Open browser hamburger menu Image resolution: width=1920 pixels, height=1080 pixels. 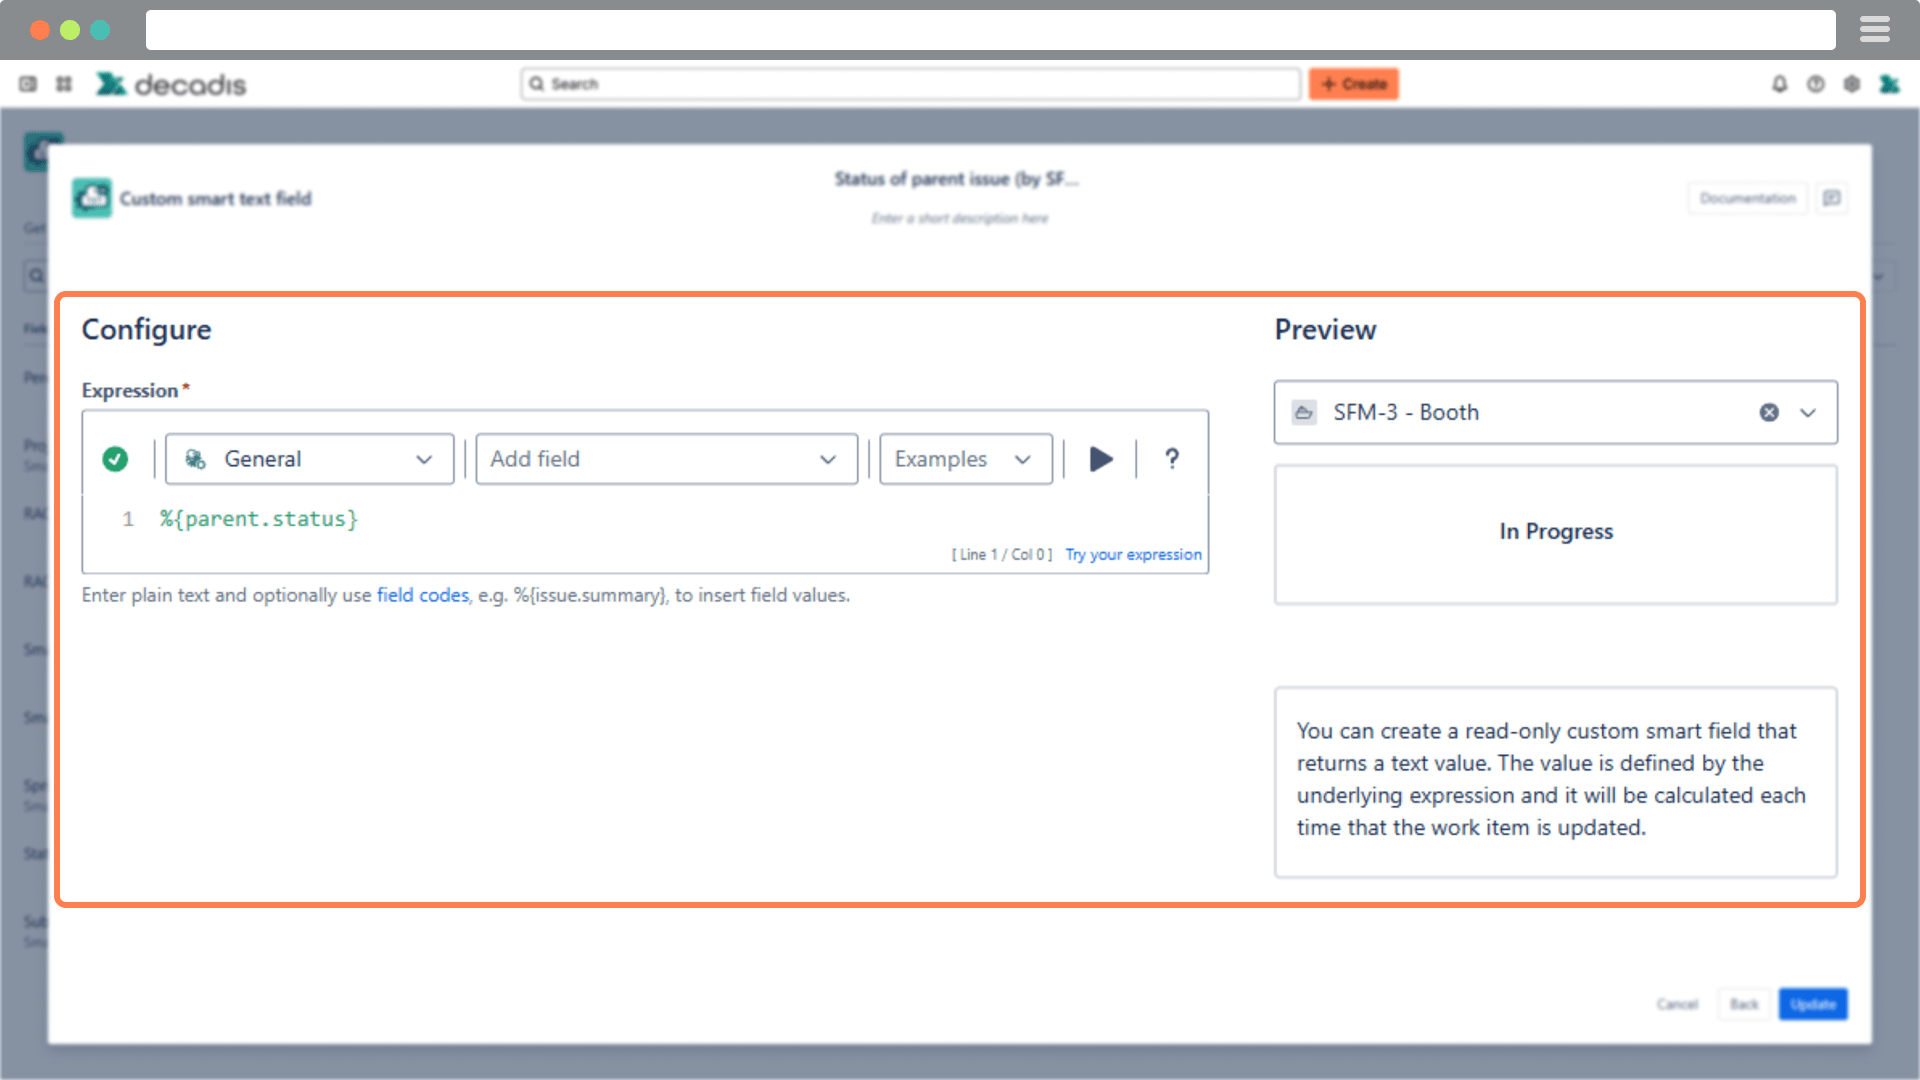(x=1874, y=30)
